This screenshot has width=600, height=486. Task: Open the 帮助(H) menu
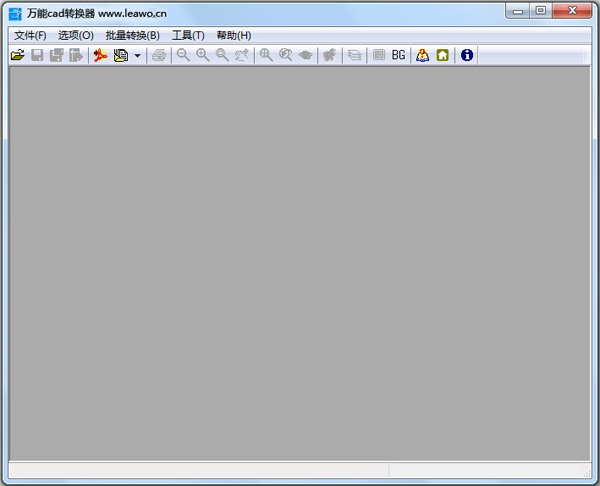tap(234, 36)
